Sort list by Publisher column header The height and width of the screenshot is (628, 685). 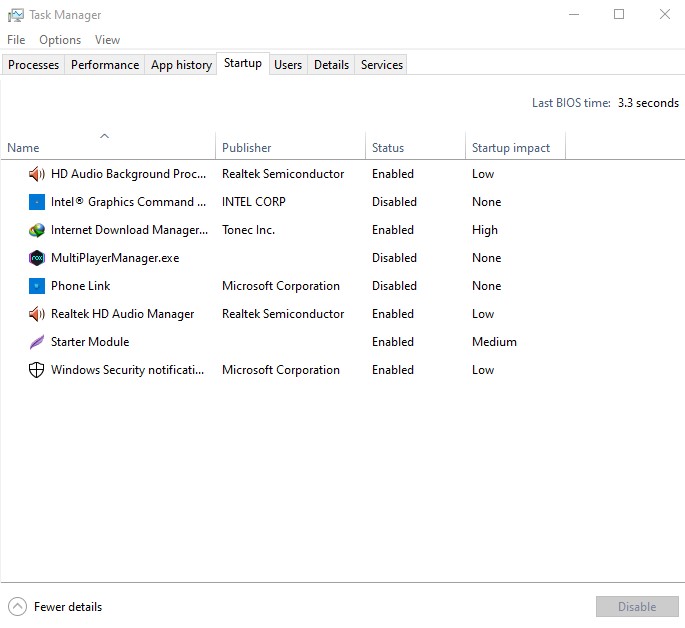(x=247, y=148)
